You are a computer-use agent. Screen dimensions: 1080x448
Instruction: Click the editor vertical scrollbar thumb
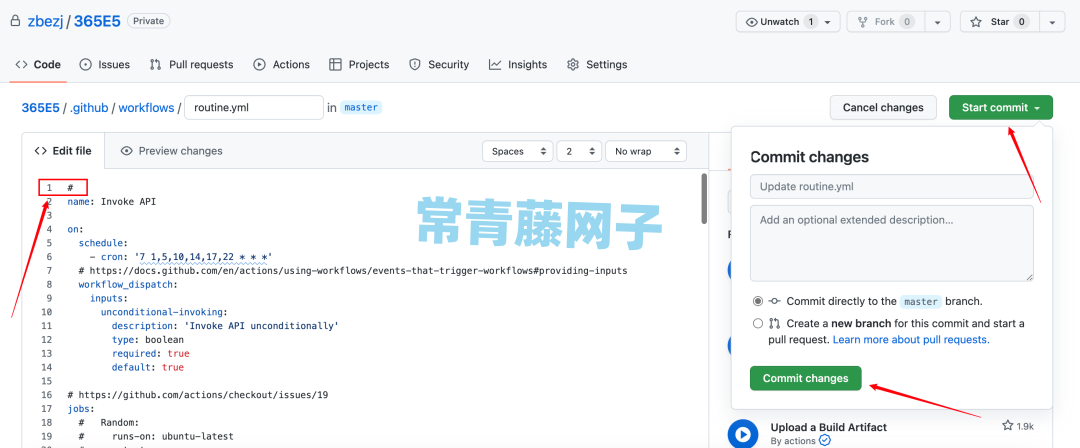[704, 198]
